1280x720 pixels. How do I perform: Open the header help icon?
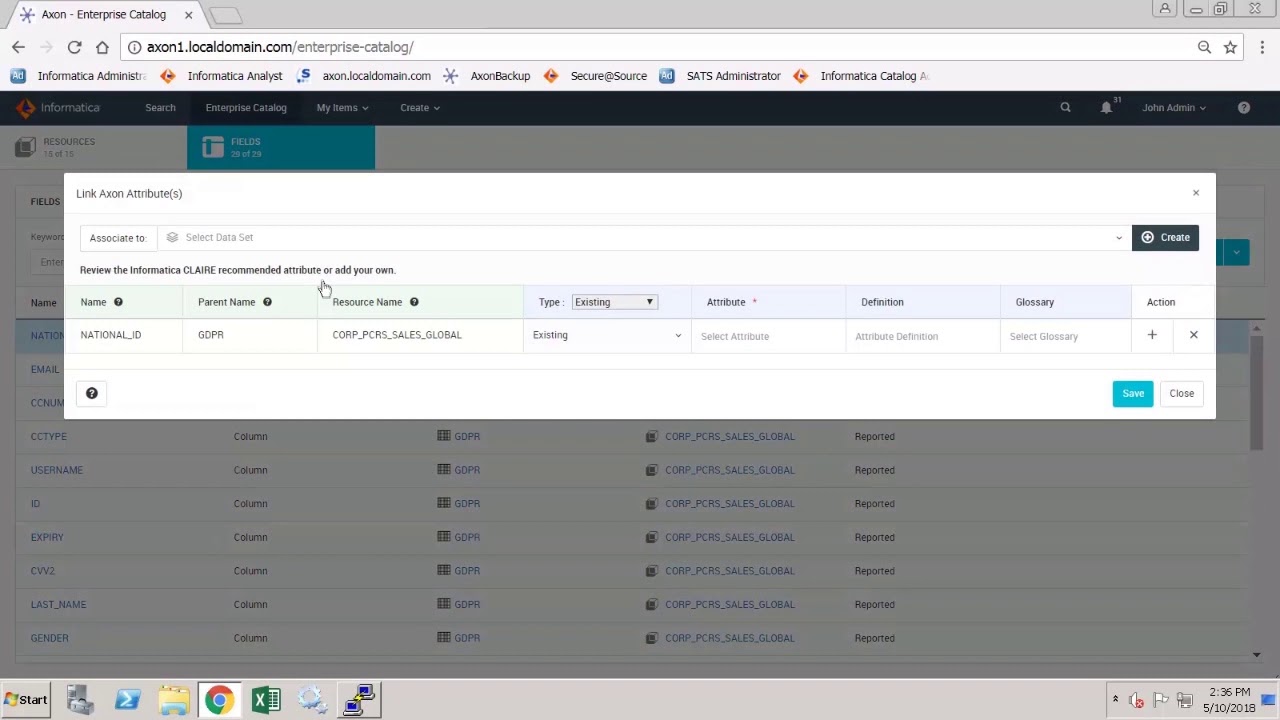coord(1244,108)
